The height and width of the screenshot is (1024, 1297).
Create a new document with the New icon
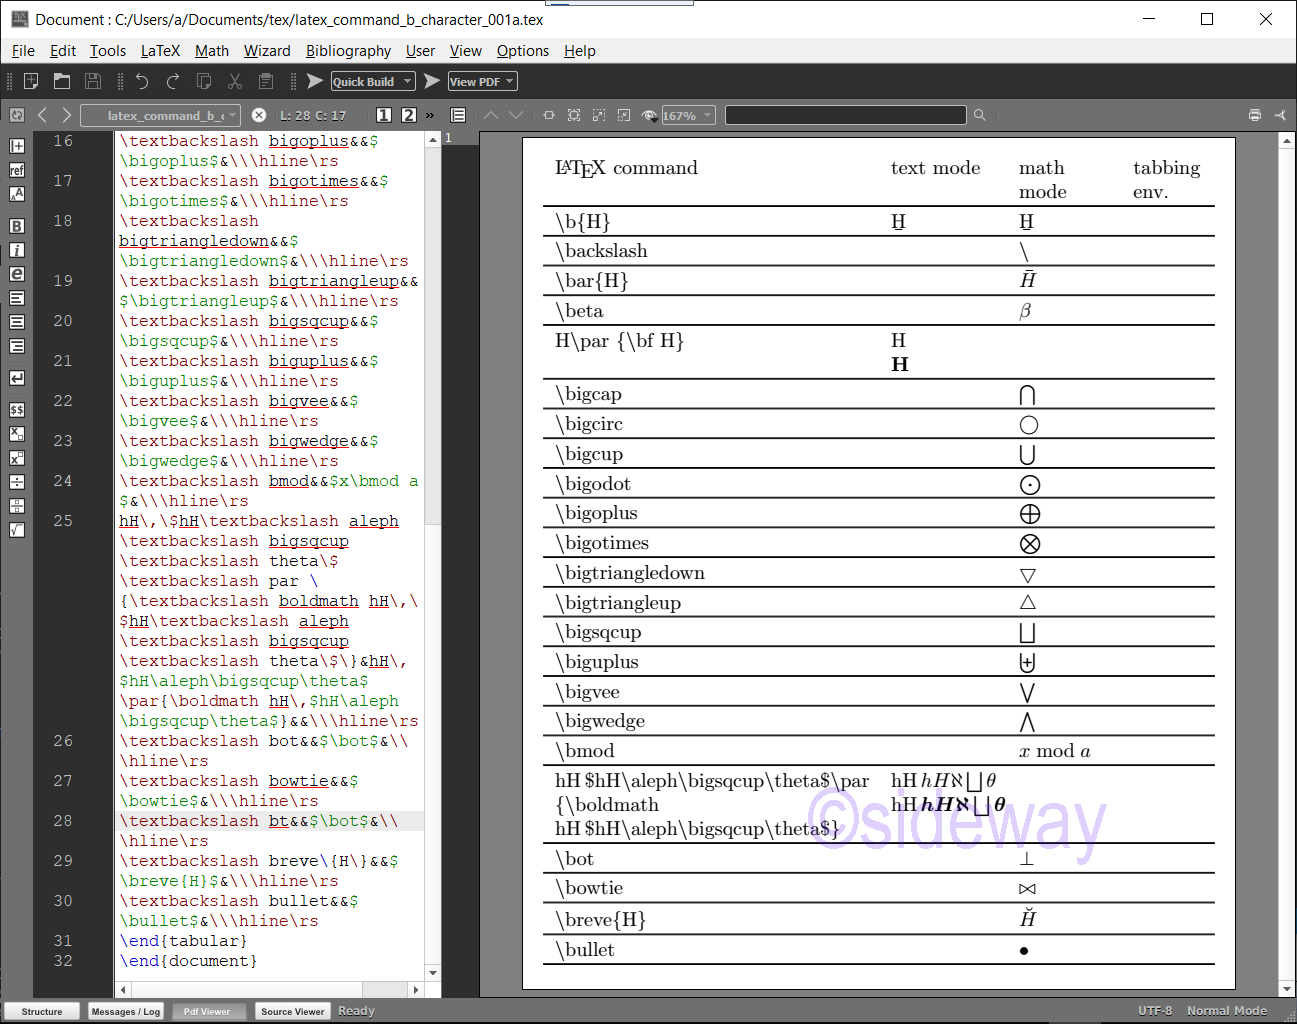[x=31, y=81]
